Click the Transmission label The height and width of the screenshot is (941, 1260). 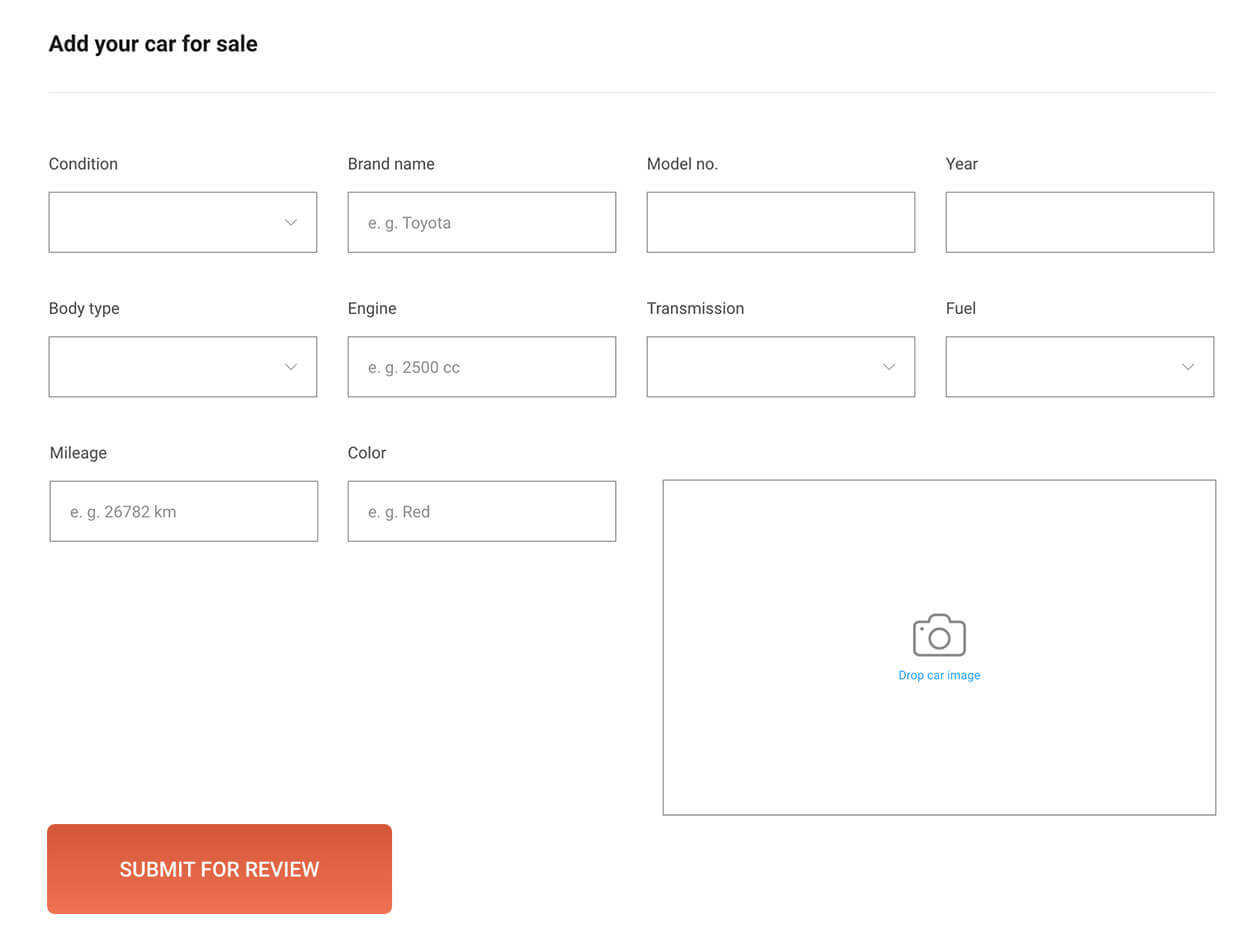click(x=695, y=308)
